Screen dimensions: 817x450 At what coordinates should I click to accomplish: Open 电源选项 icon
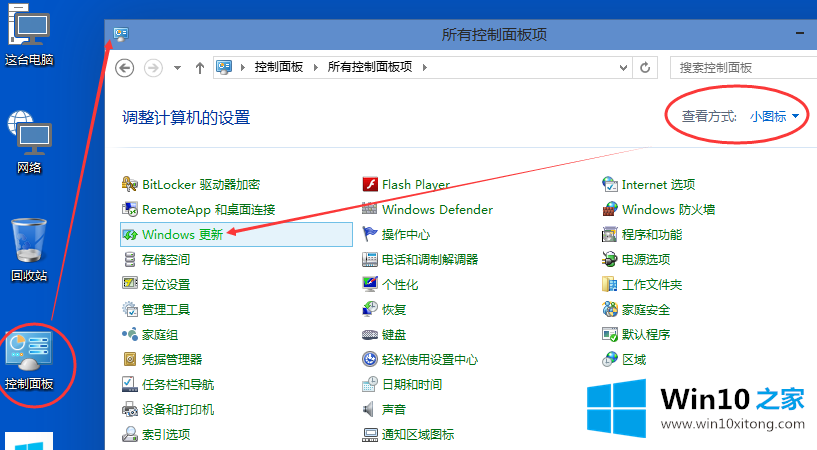[x=610, y=259]
